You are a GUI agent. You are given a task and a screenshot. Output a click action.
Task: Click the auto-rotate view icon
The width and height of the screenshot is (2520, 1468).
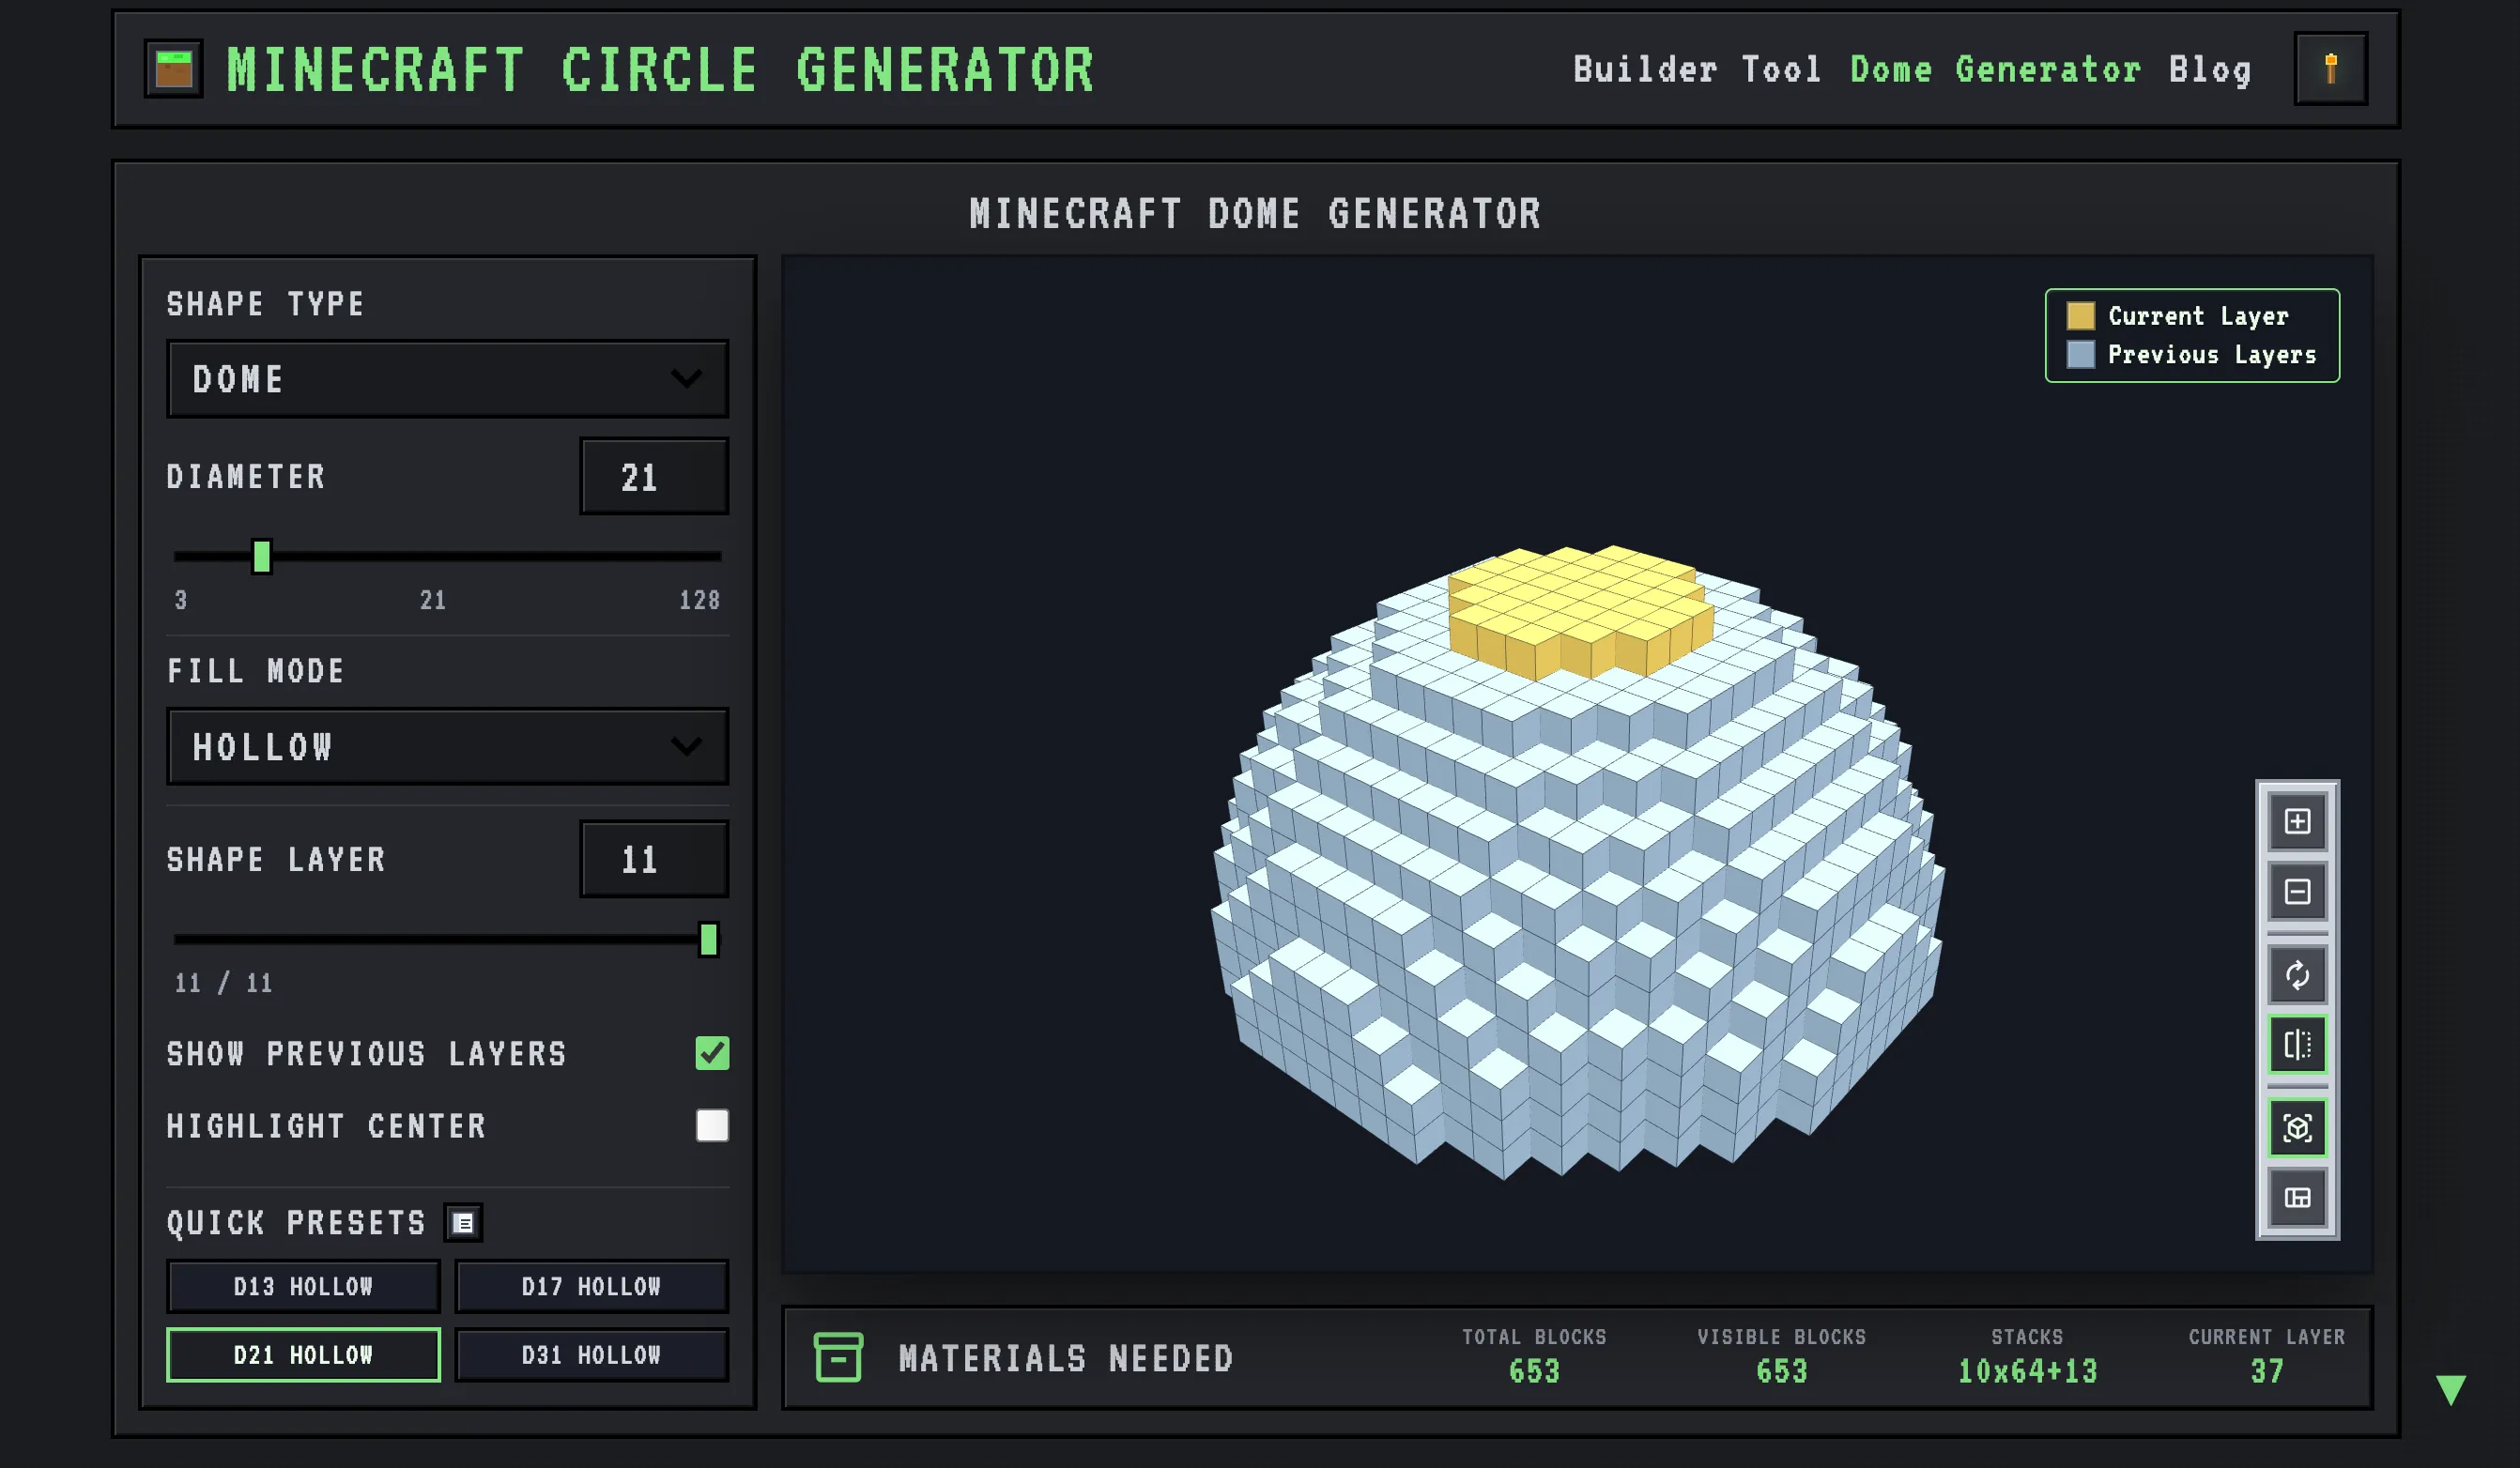tap(2297, 975)
